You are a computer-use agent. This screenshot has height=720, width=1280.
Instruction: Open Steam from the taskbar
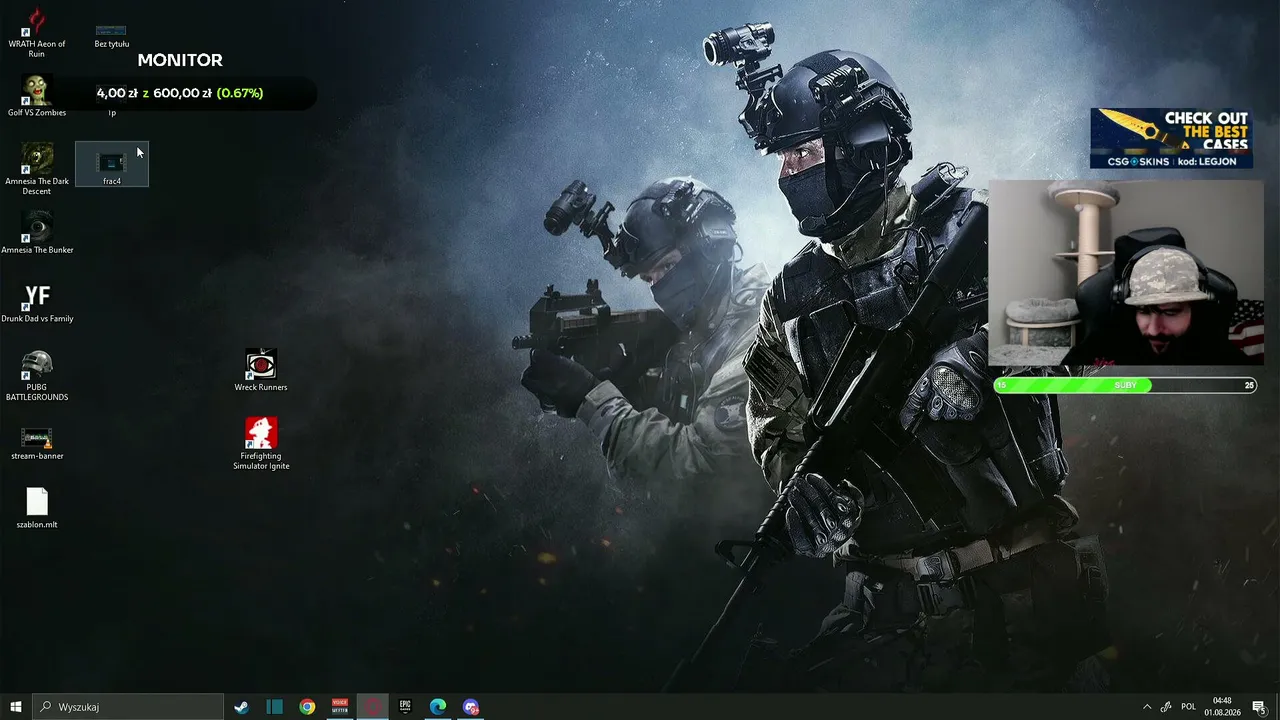[x=241, y=707]
